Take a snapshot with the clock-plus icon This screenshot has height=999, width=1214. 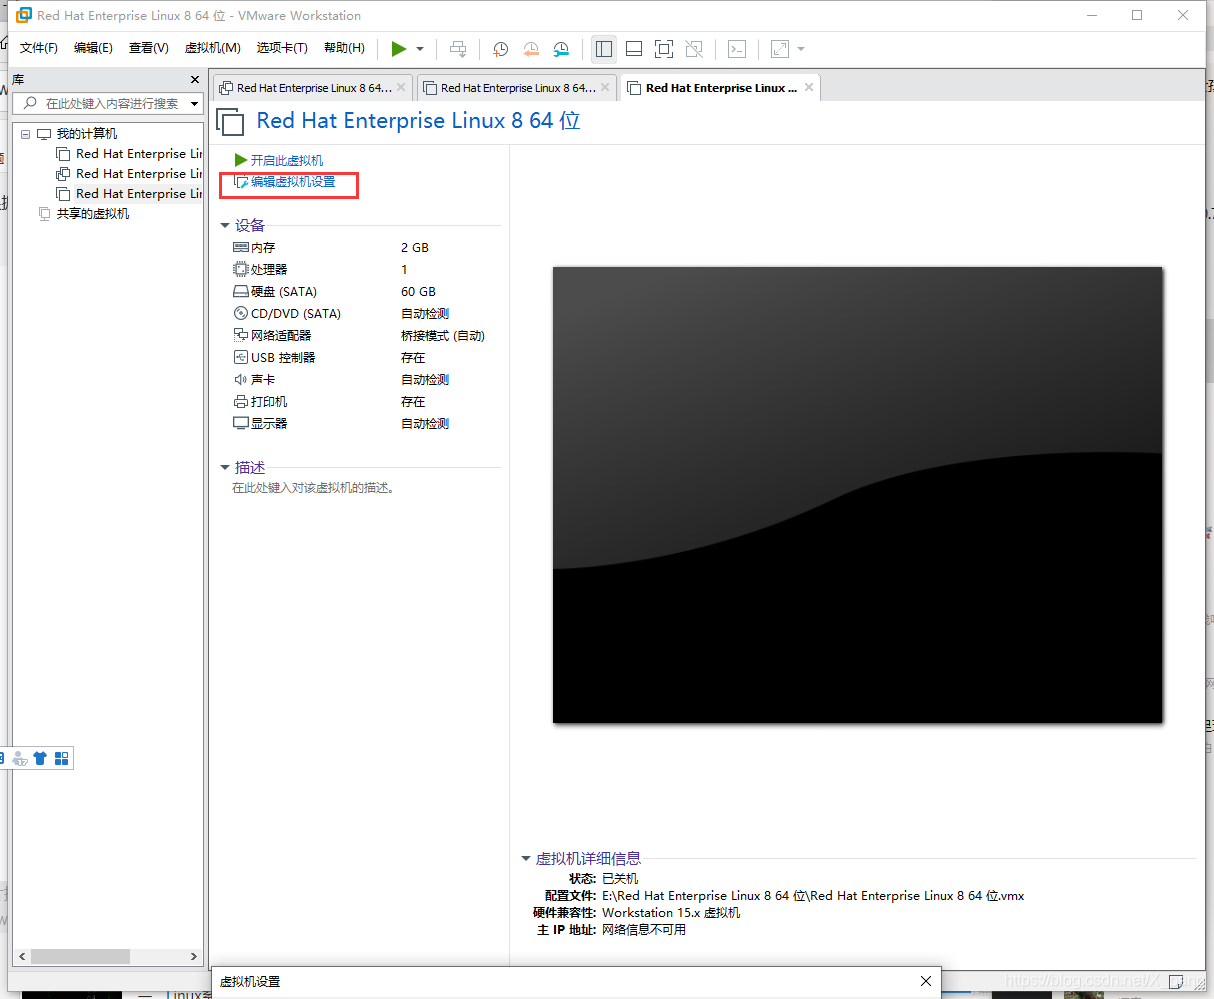pyautogui.click(x=500, y=49)
